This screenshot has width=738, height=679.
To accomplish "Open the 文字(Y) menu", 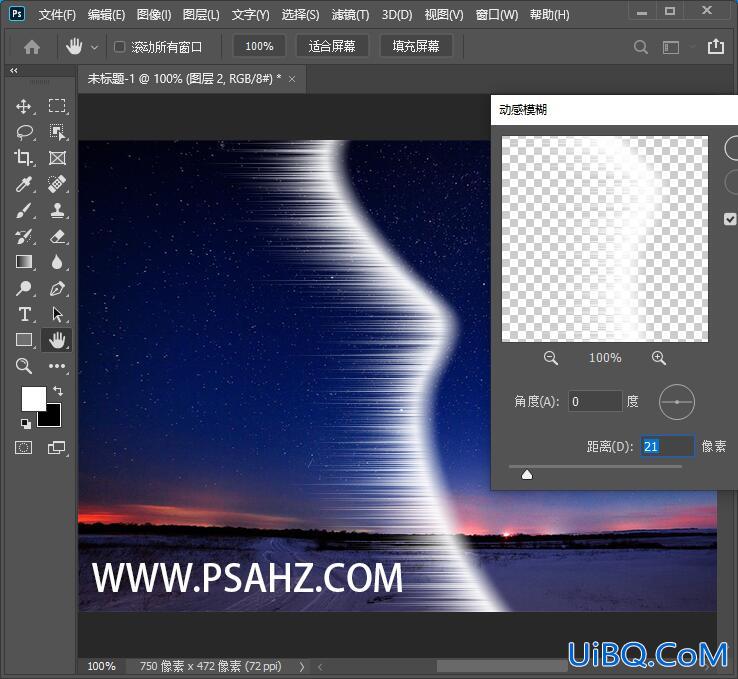I will coord(250,15).
